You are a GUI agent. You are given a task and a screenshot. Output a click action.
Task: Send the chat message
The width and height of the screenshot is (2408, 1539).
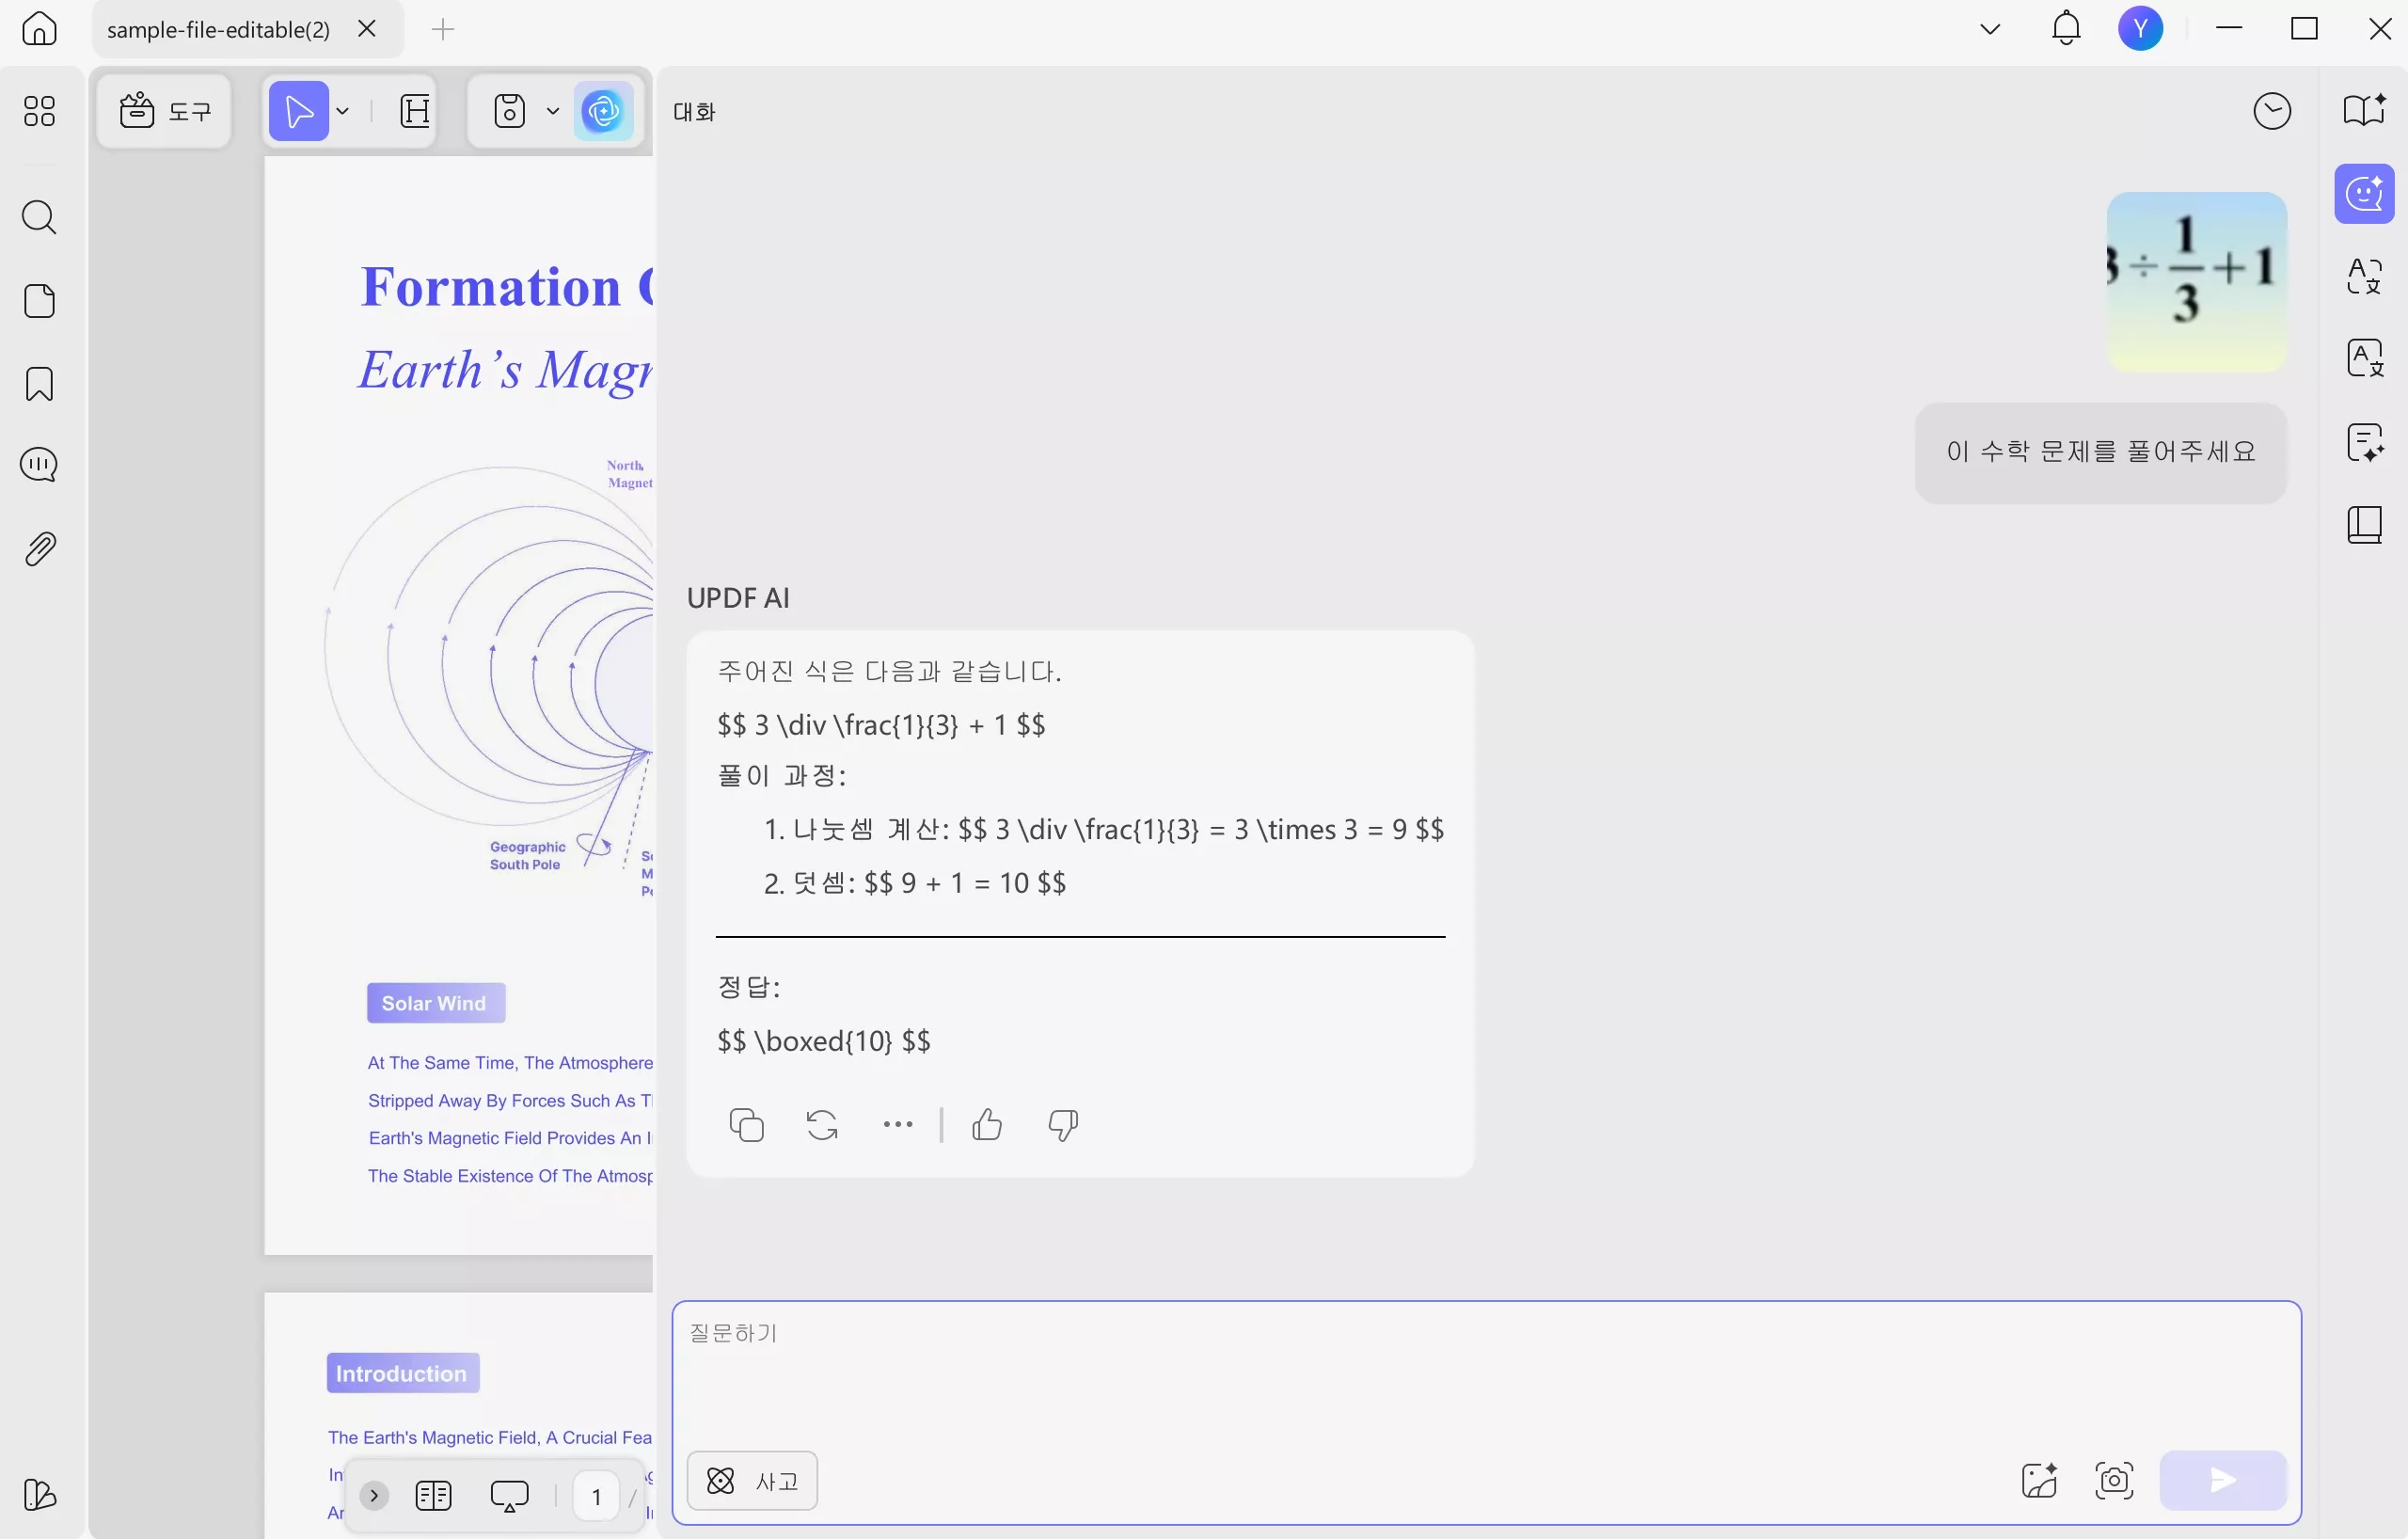[x=2223, y=1481]
